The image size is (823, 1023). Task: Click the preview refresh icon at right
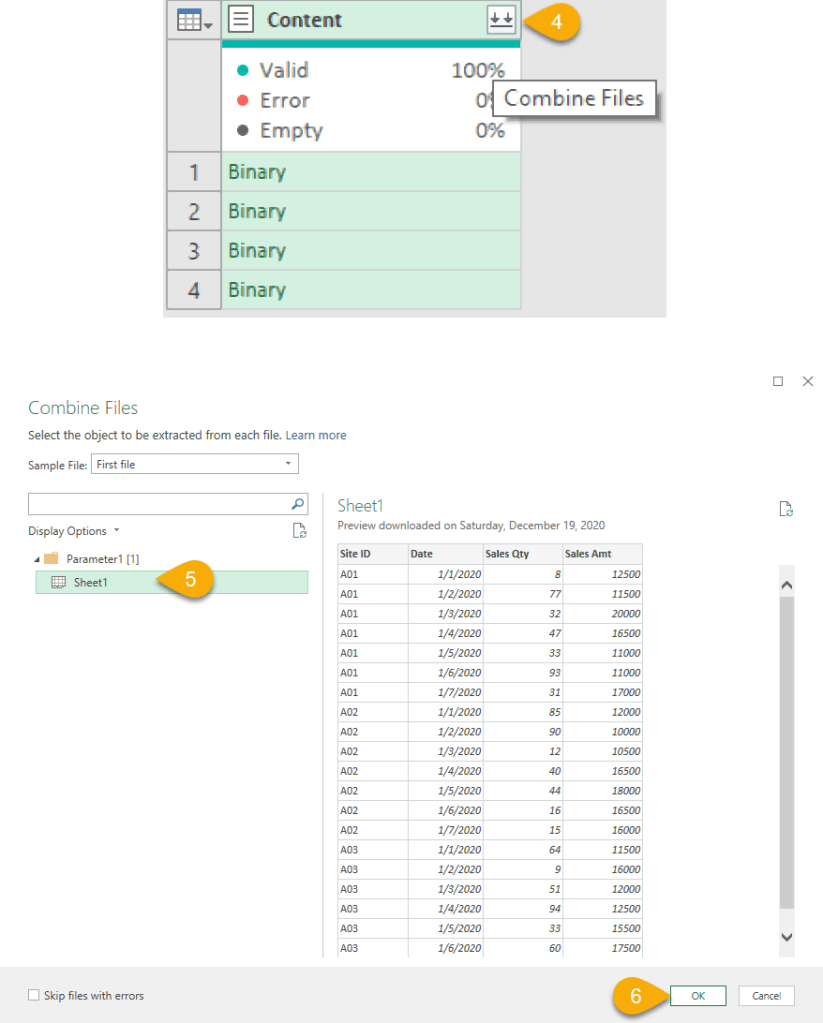click(x=786, y=509)
